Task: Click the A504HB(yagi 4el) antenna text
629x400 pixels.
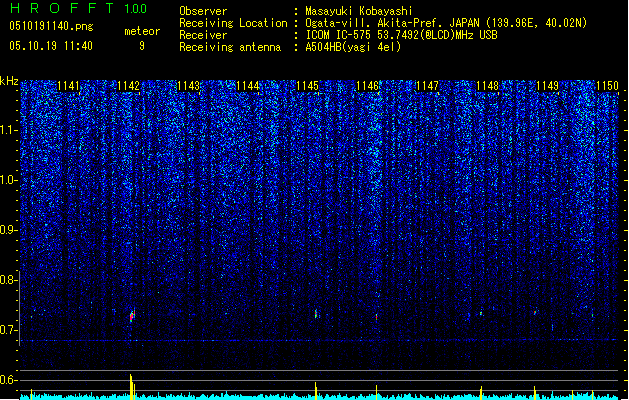Action: tap(353, 47)
